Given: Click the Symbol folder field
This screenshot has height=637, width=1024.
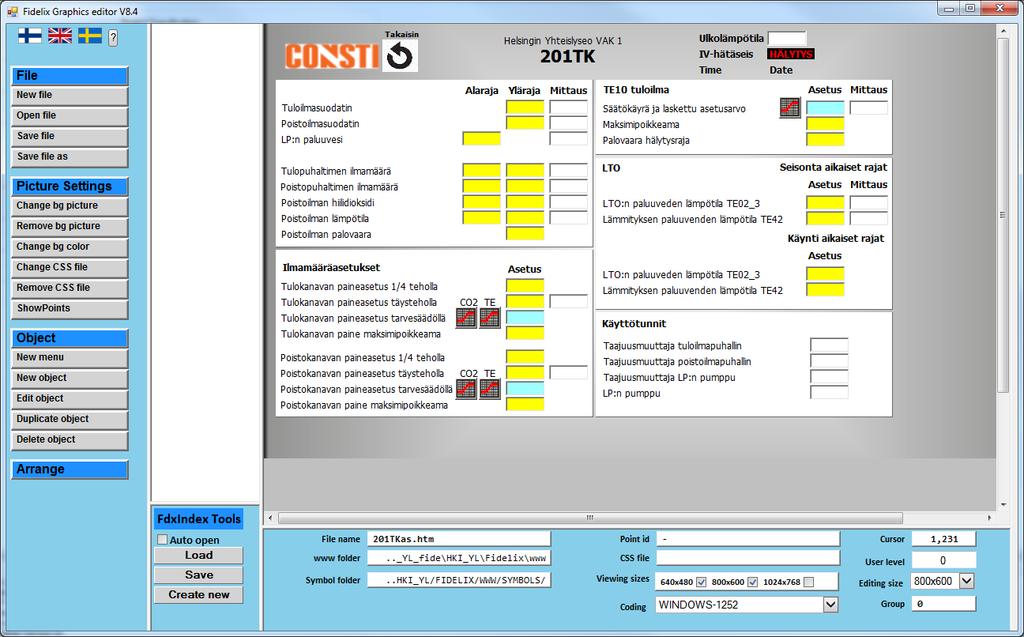Looking at the screenshot, I should point(459,580).
